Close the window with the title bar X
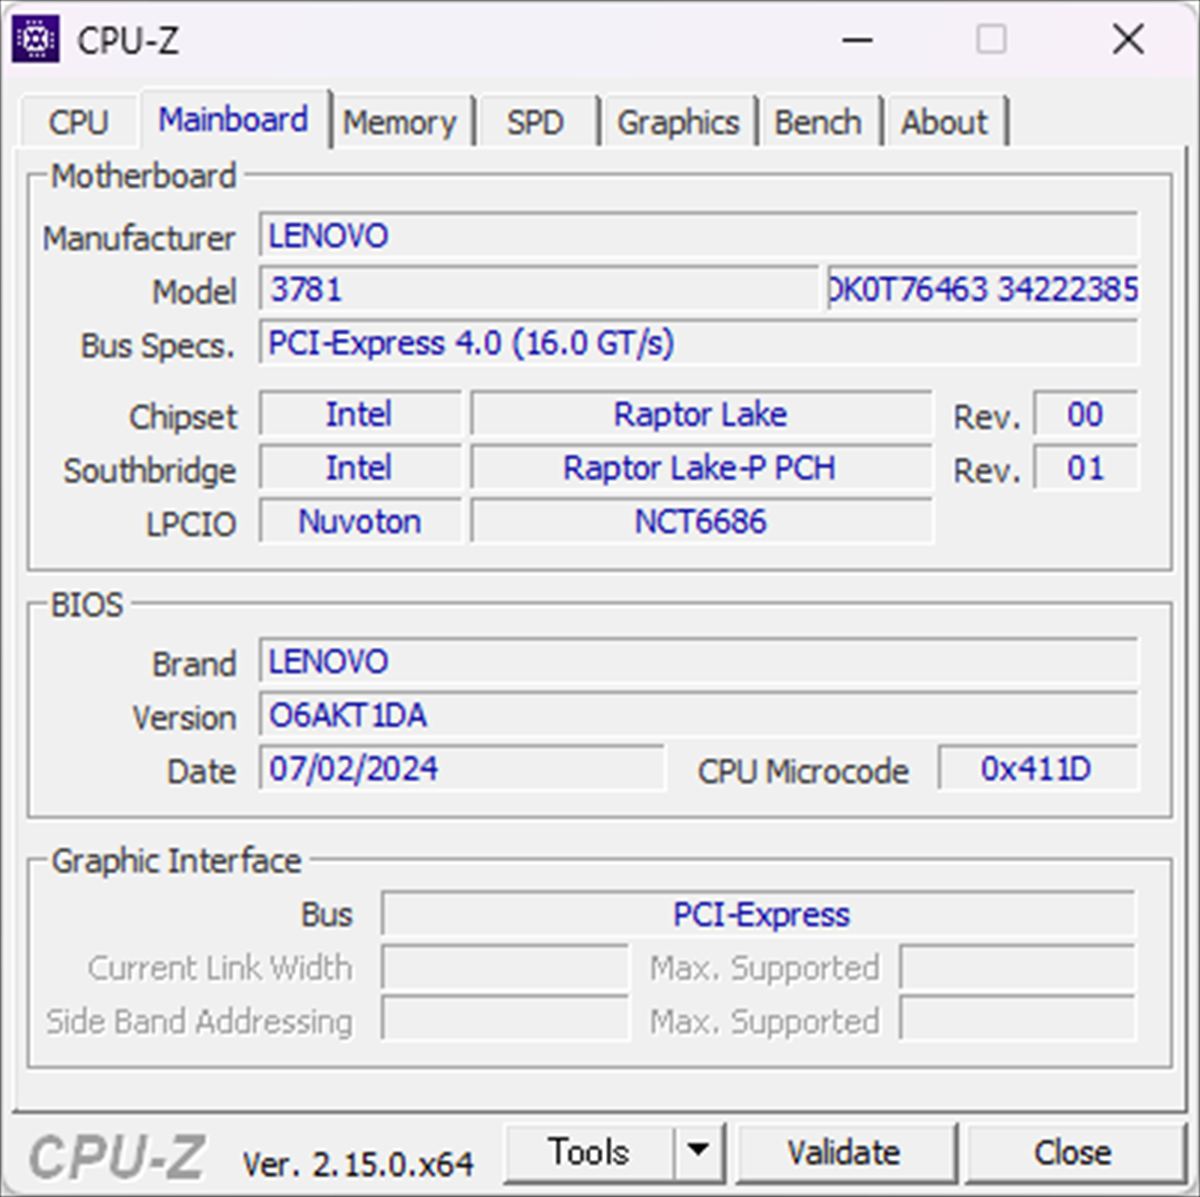Viewport: 1200px width, 1197px height. (1128, 40)
